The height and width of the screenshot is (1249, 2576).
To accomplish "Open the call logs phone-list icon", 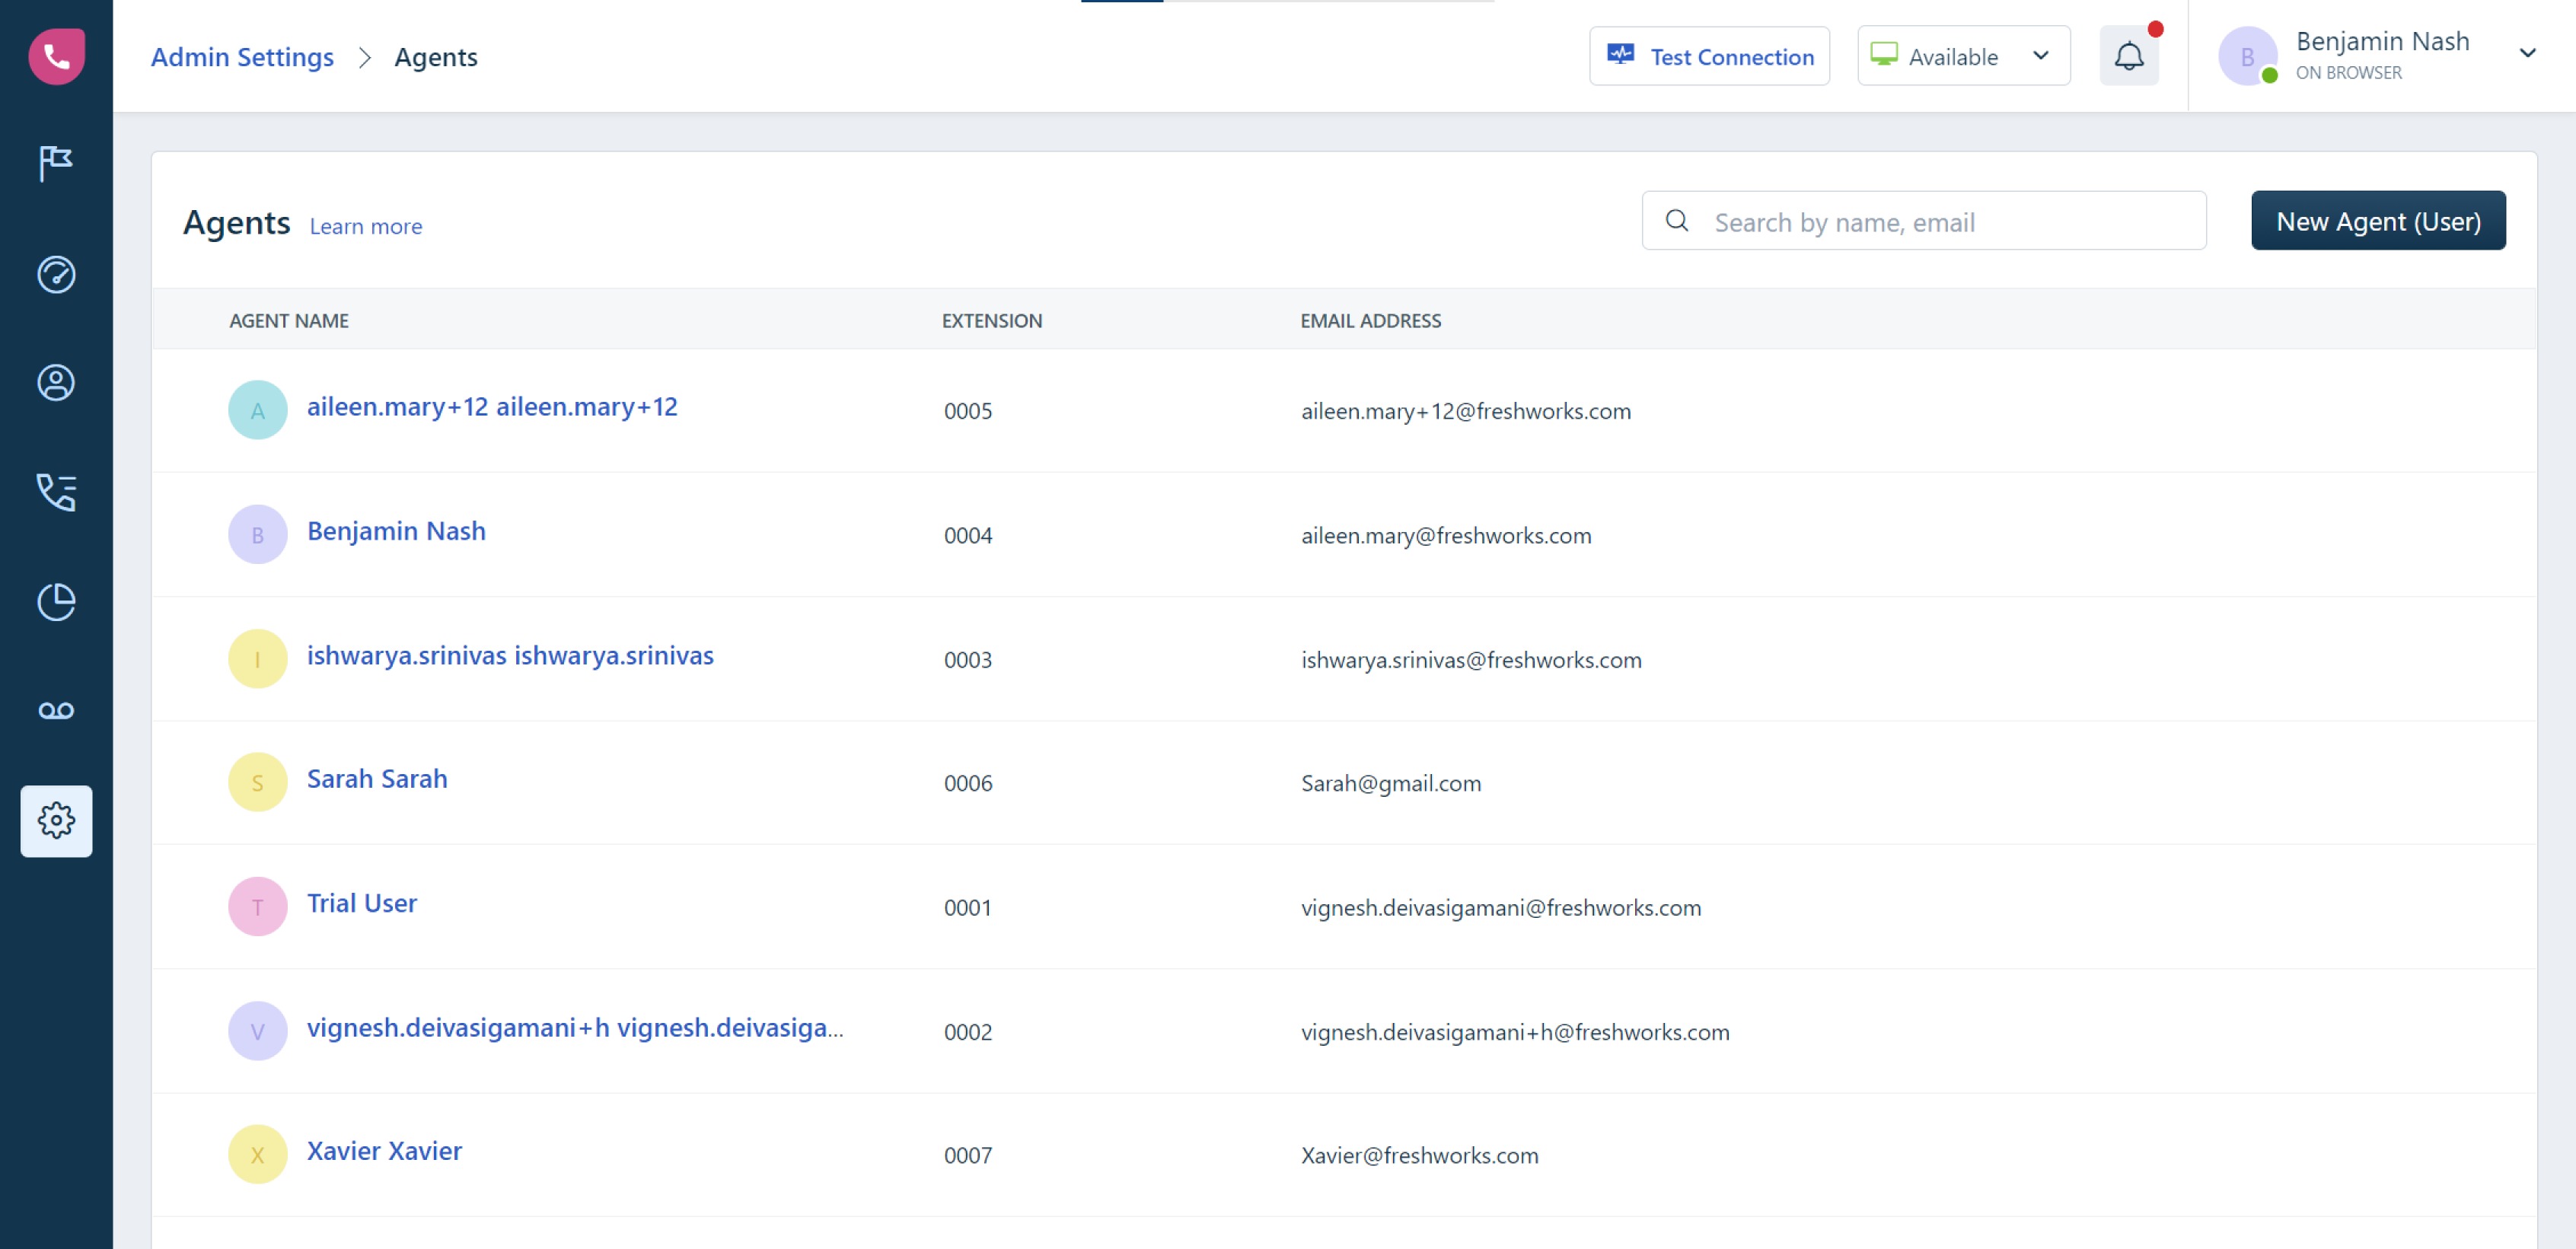I will (x=56, y=492).
